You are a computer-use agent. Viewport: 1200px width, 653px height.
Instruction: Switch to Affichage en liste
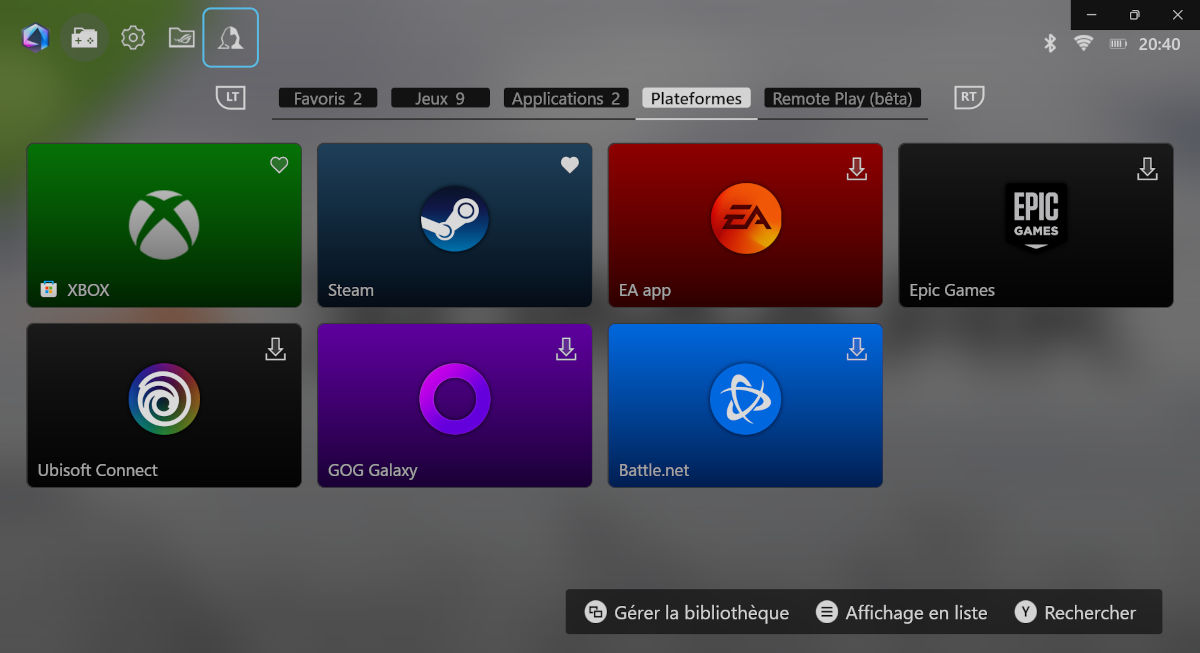902,613
